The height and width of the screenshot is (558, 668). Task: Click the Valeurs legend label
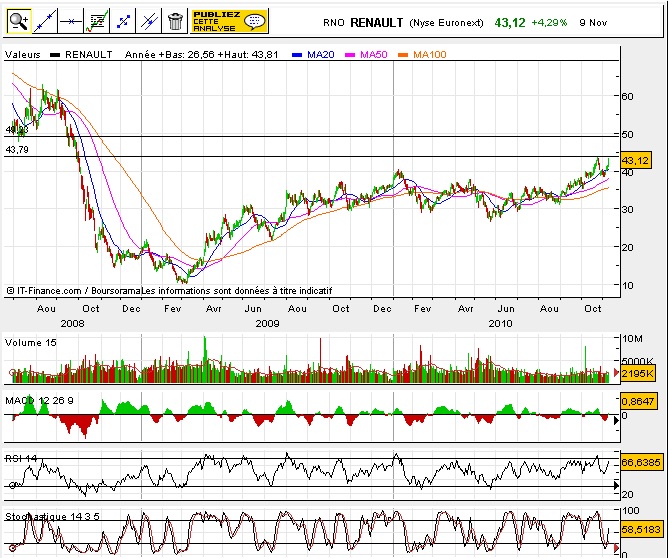tap(23, 55)
